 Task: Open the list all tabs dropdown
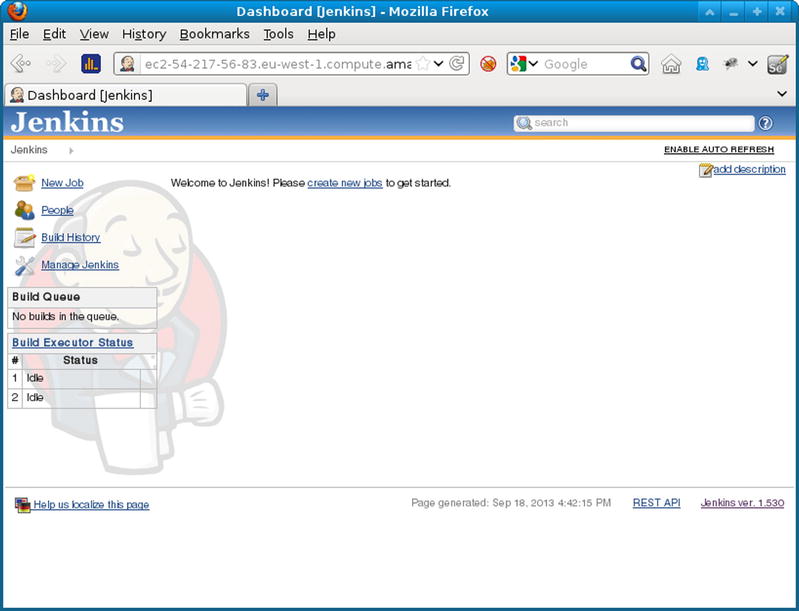782,94
